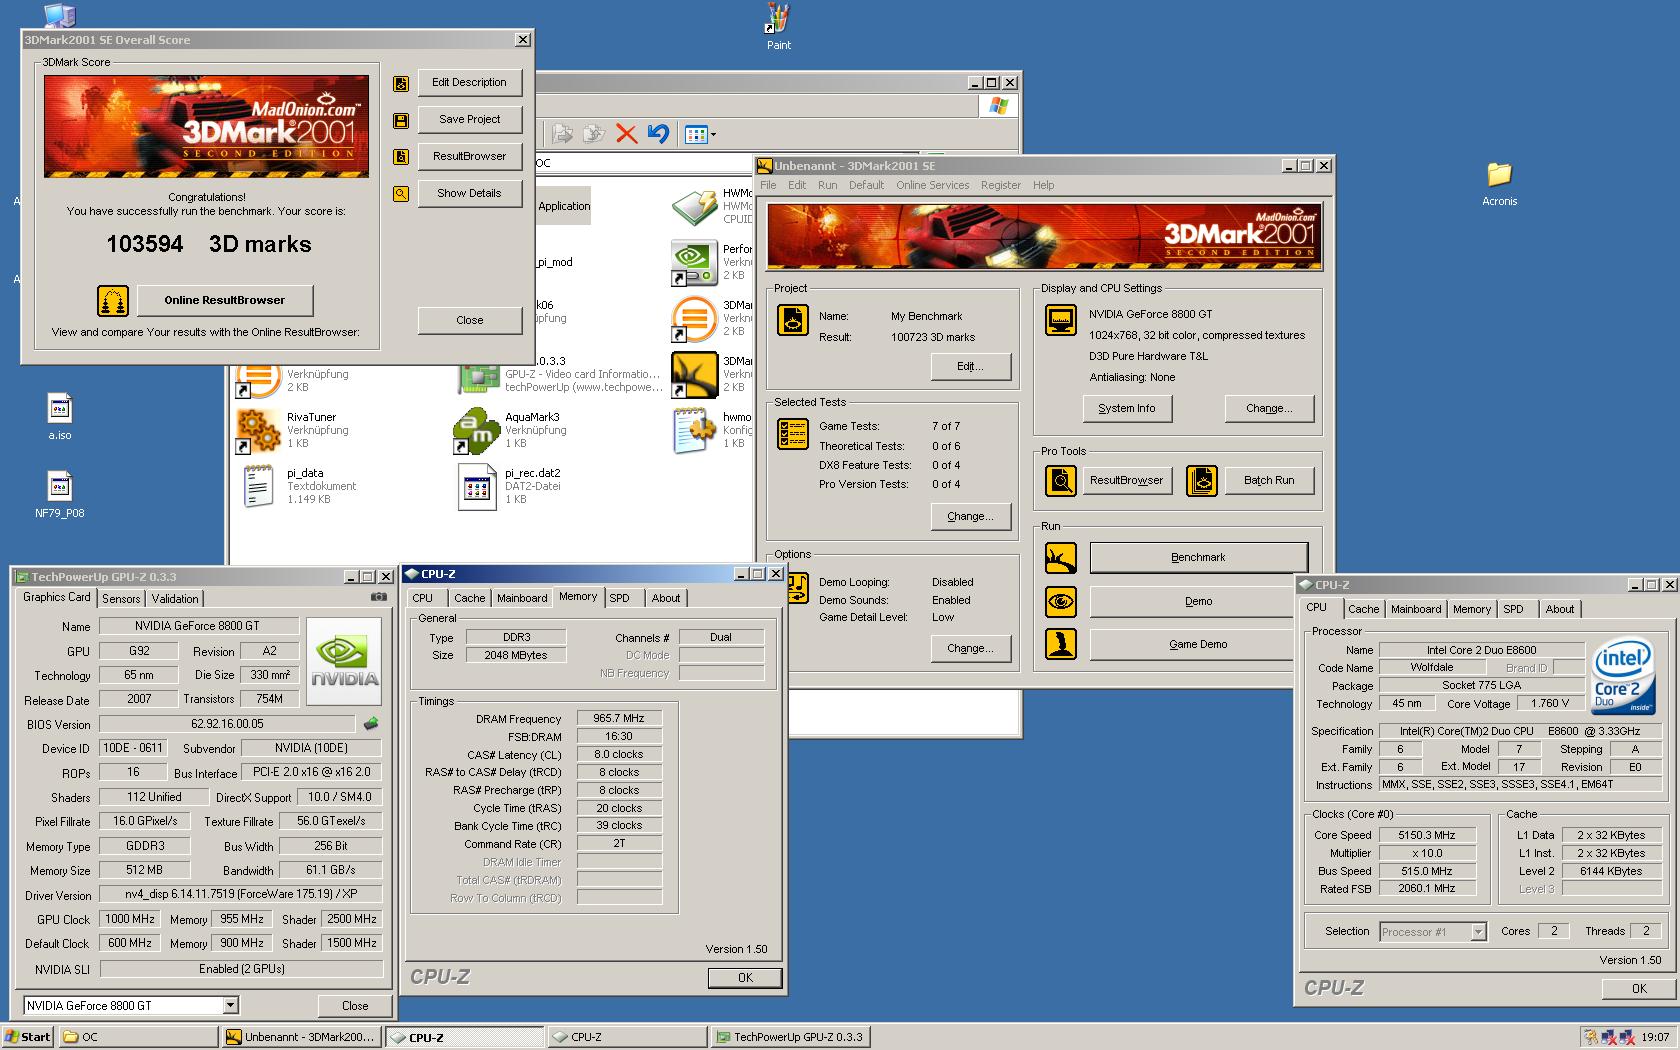Click the 103594 3D marks score text

(209, 244)
